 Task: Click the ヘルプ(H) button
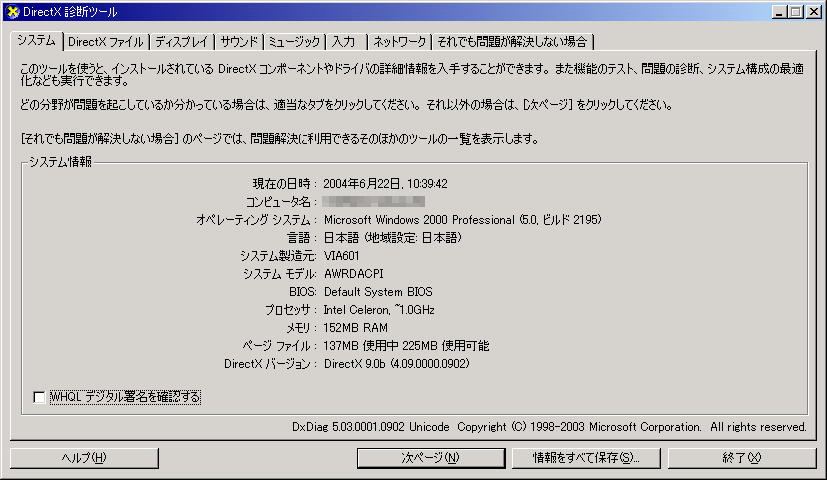pos(84,458)
